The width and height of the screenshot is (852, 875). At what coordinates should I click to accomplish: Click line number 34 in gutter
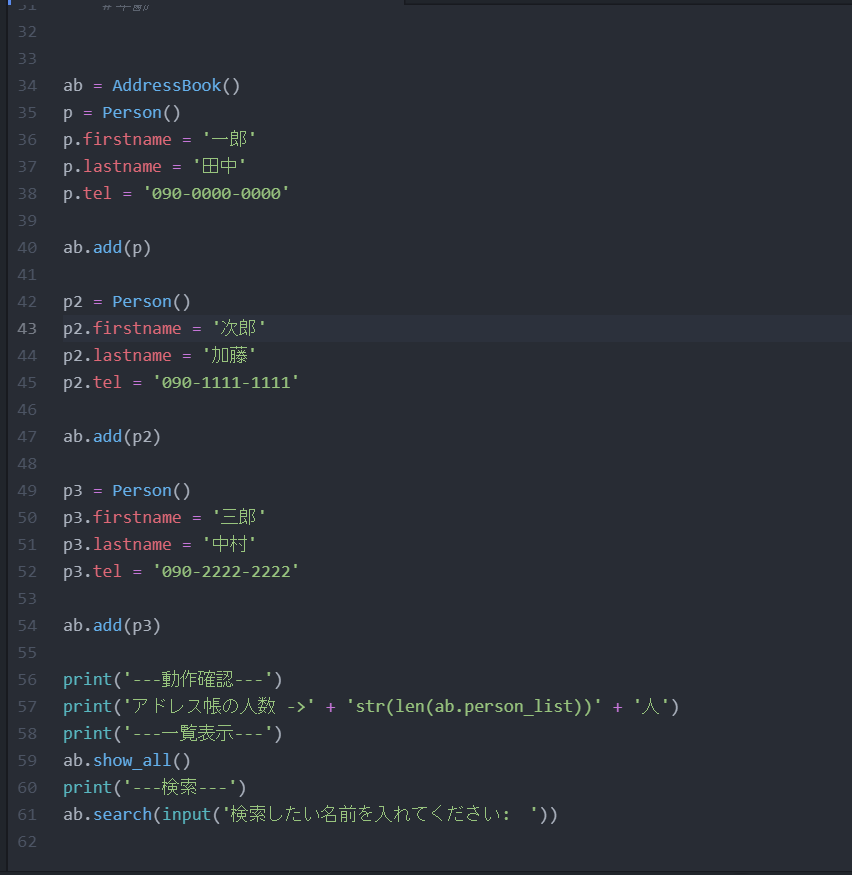[27, 85]
